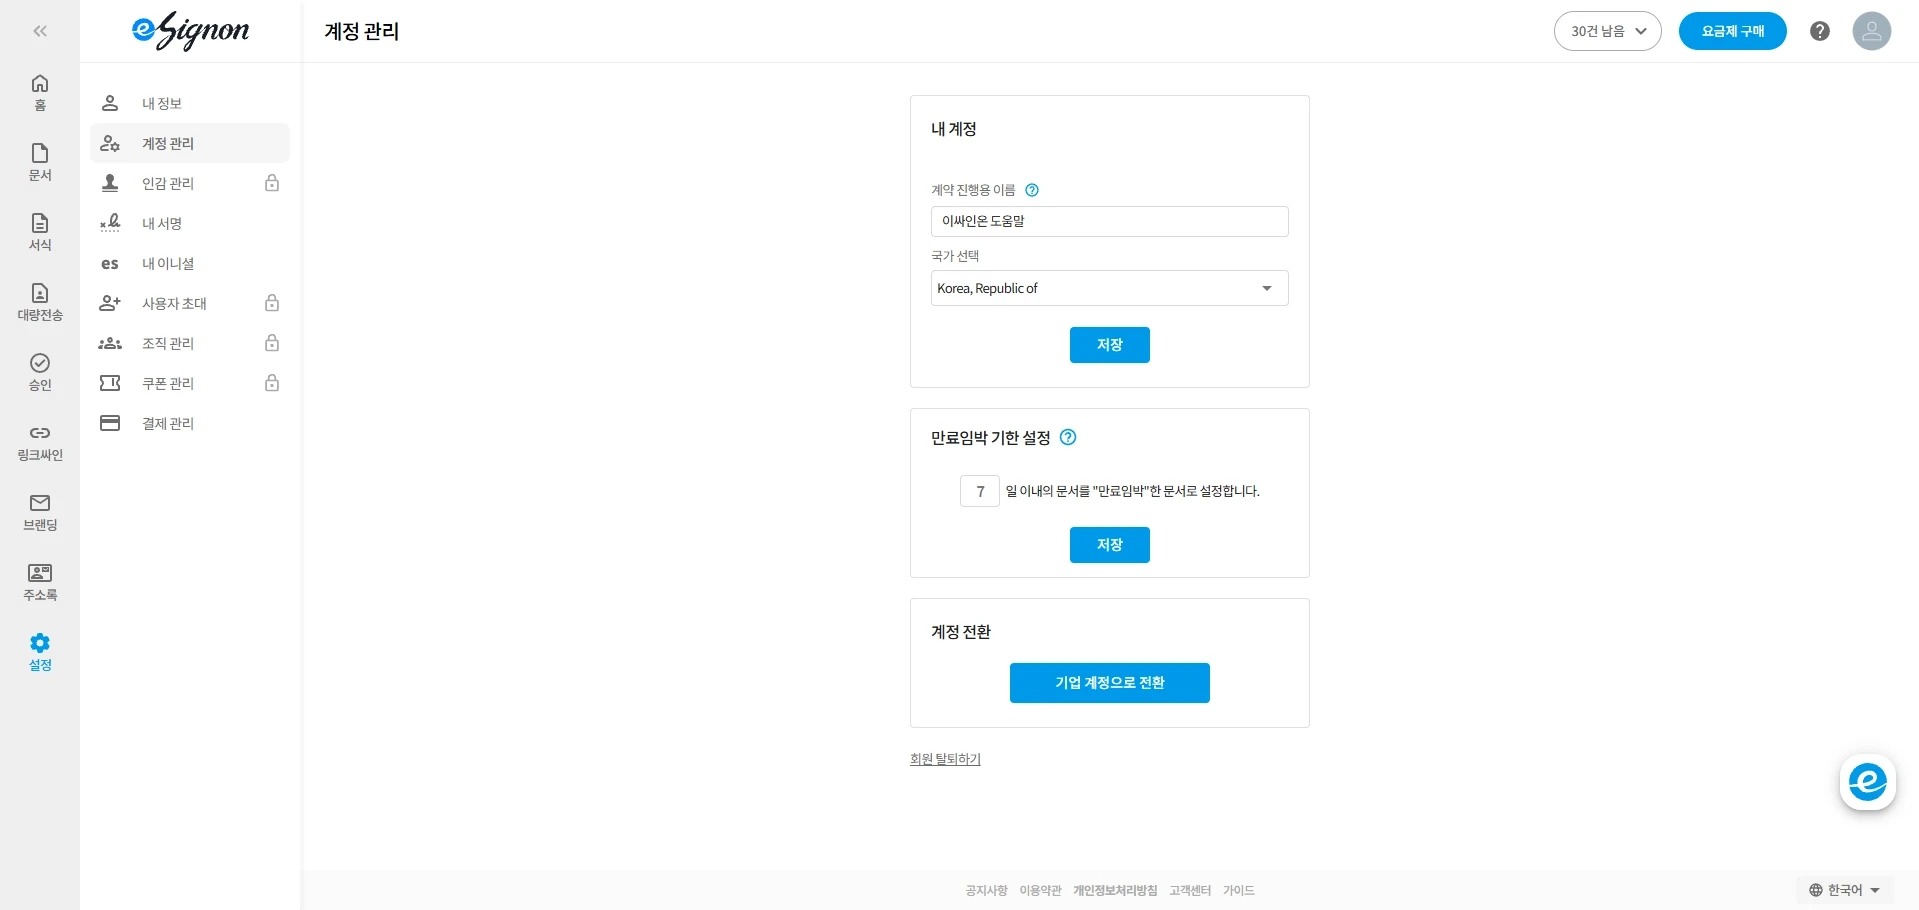This screenshot has width=1919, height=910.
Task: Go to Home (홈) in left rail
Action: pyautogui.click(x=40, y=92)
